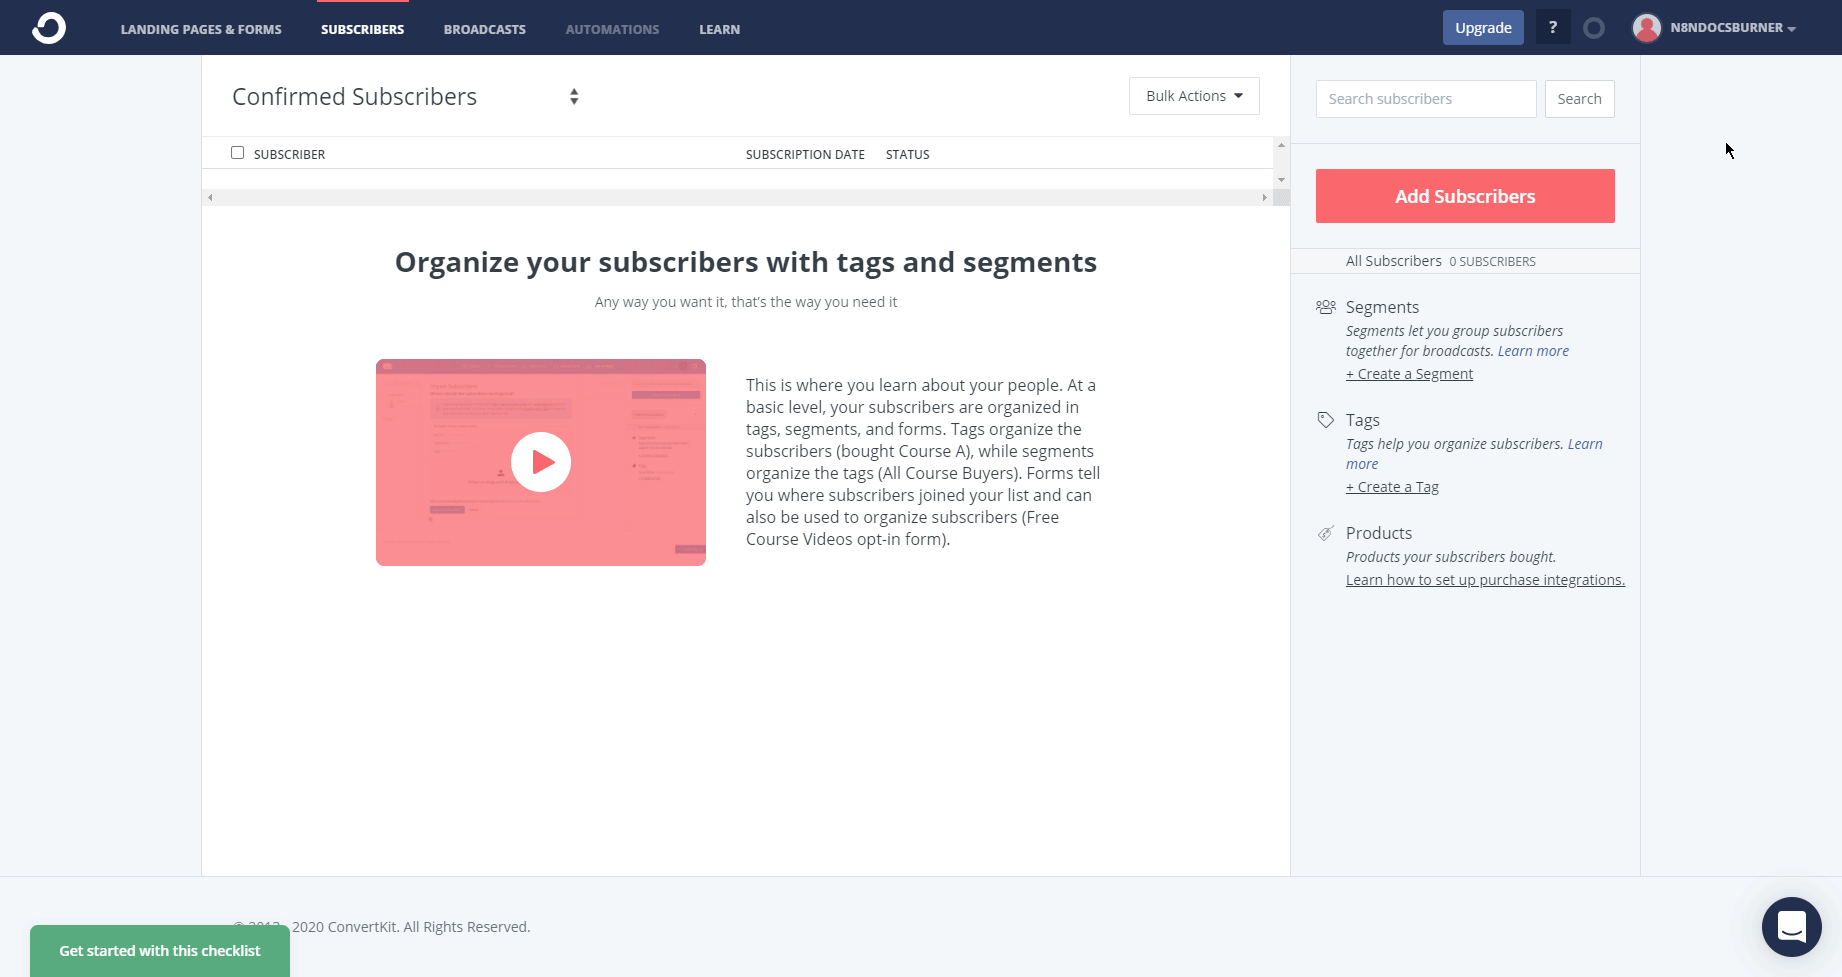Select Create a Segment
The width and height of the screenshot is (1842, 977).
(x=1409, y=373)
